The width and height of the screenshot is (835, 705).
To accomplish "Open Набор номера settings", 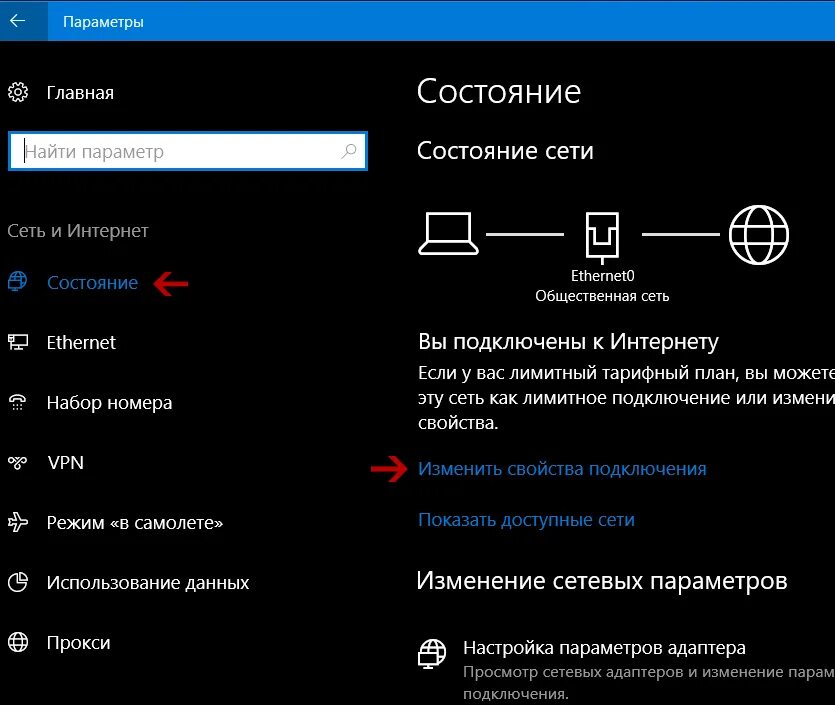I will tap(109, 403).
